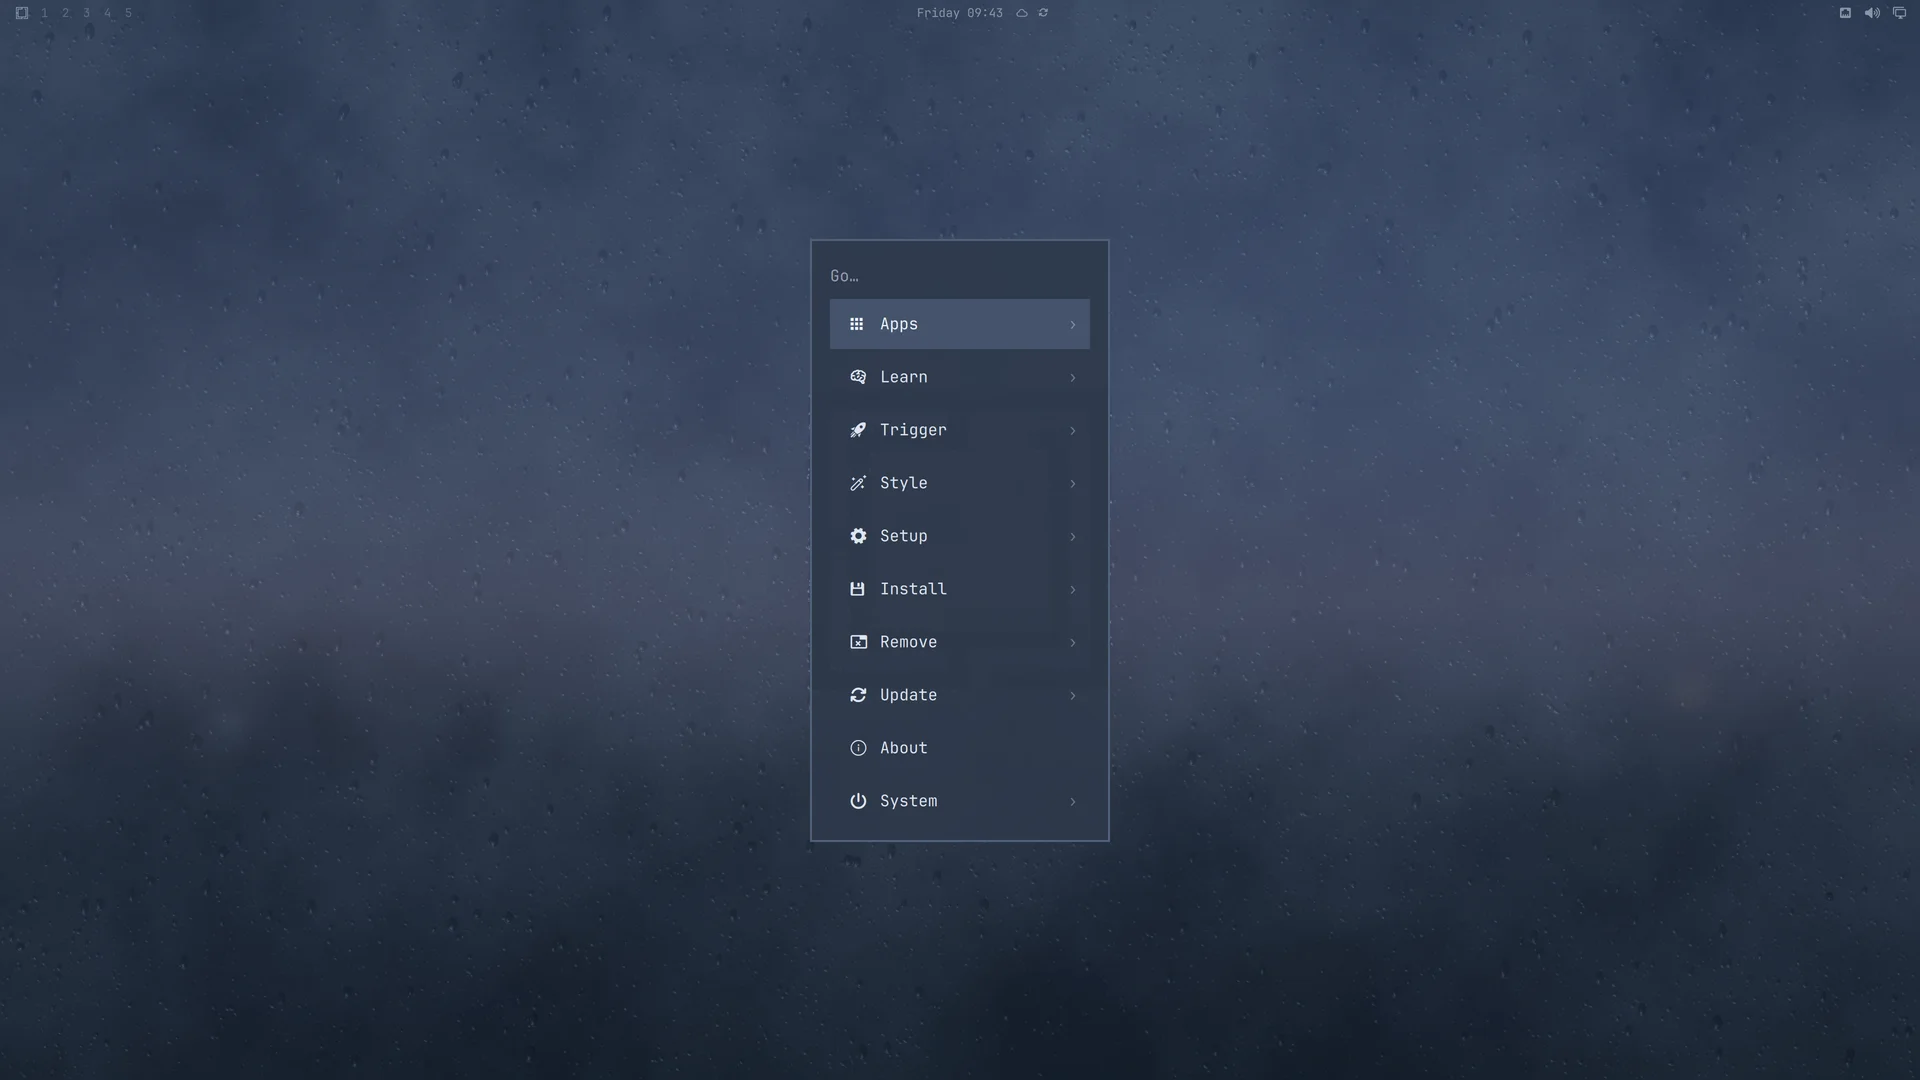
Task: Click the About info circle icon
Action: tap(858, 748)
